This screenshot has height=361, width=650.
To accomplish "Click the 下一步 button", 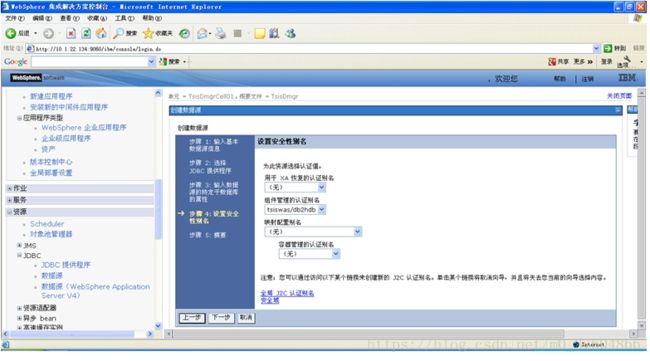I will 221,318.
